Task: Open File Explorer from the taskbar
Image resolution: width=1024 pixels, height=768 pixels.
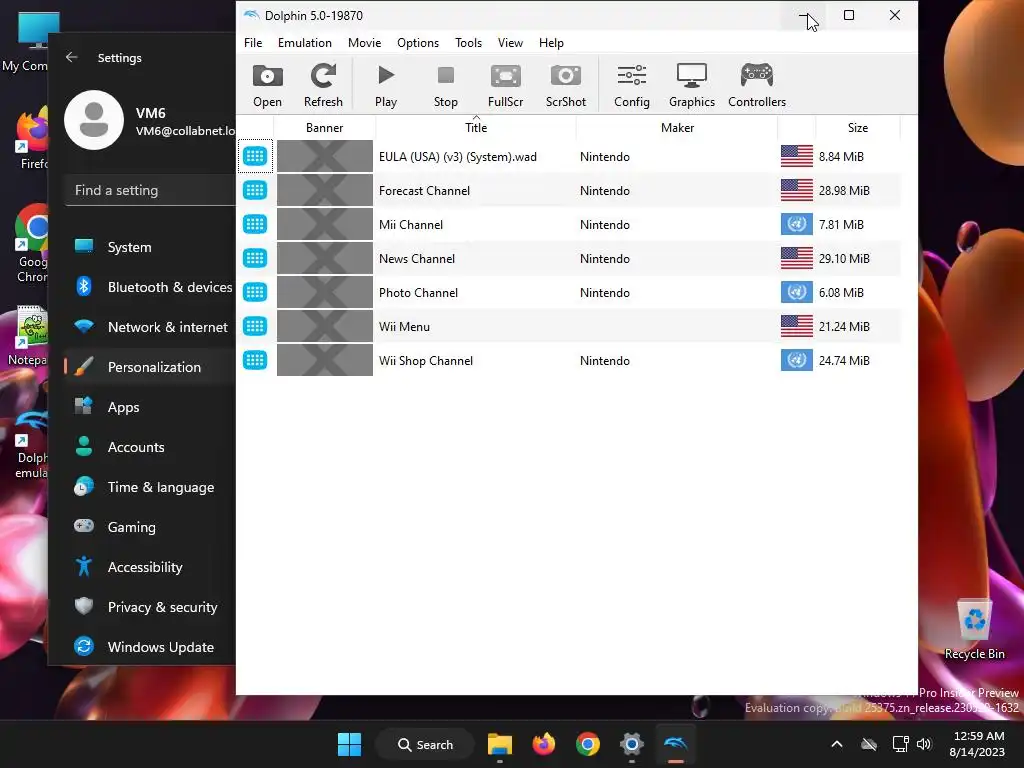Action: (500, 744)
